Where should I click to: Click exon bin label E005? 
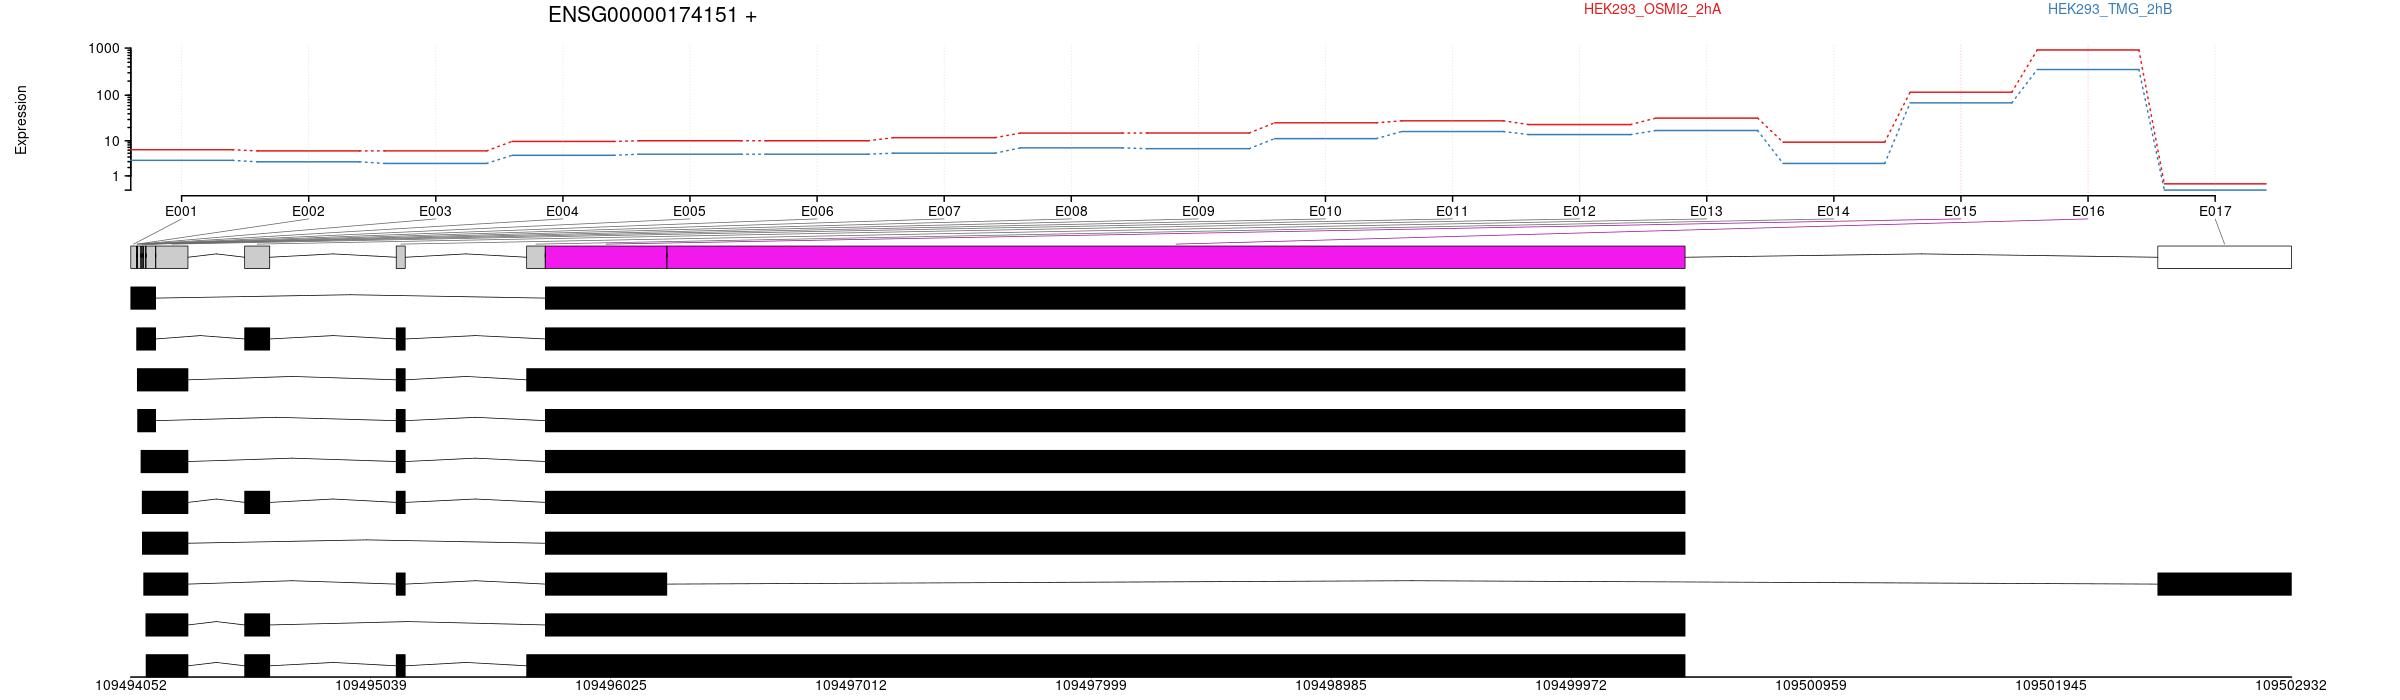click(x=689, y=211)
